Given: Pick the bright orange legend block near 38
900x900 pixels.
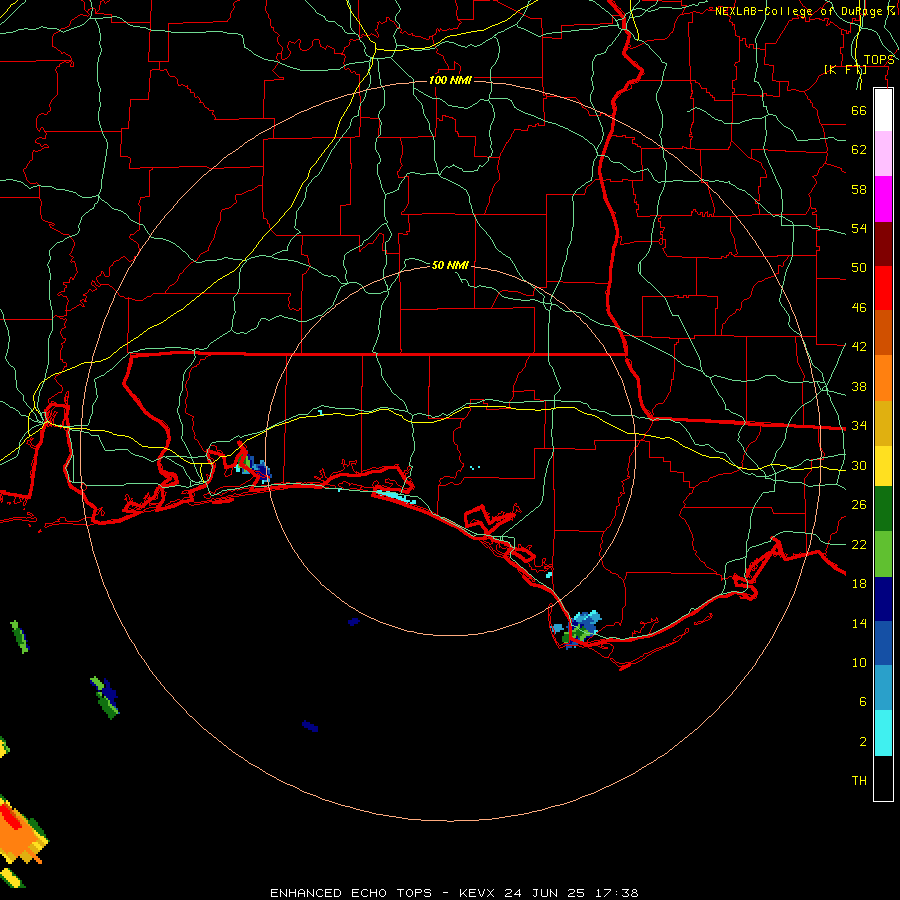Looking at the screenshot, I should coord(883,378).
